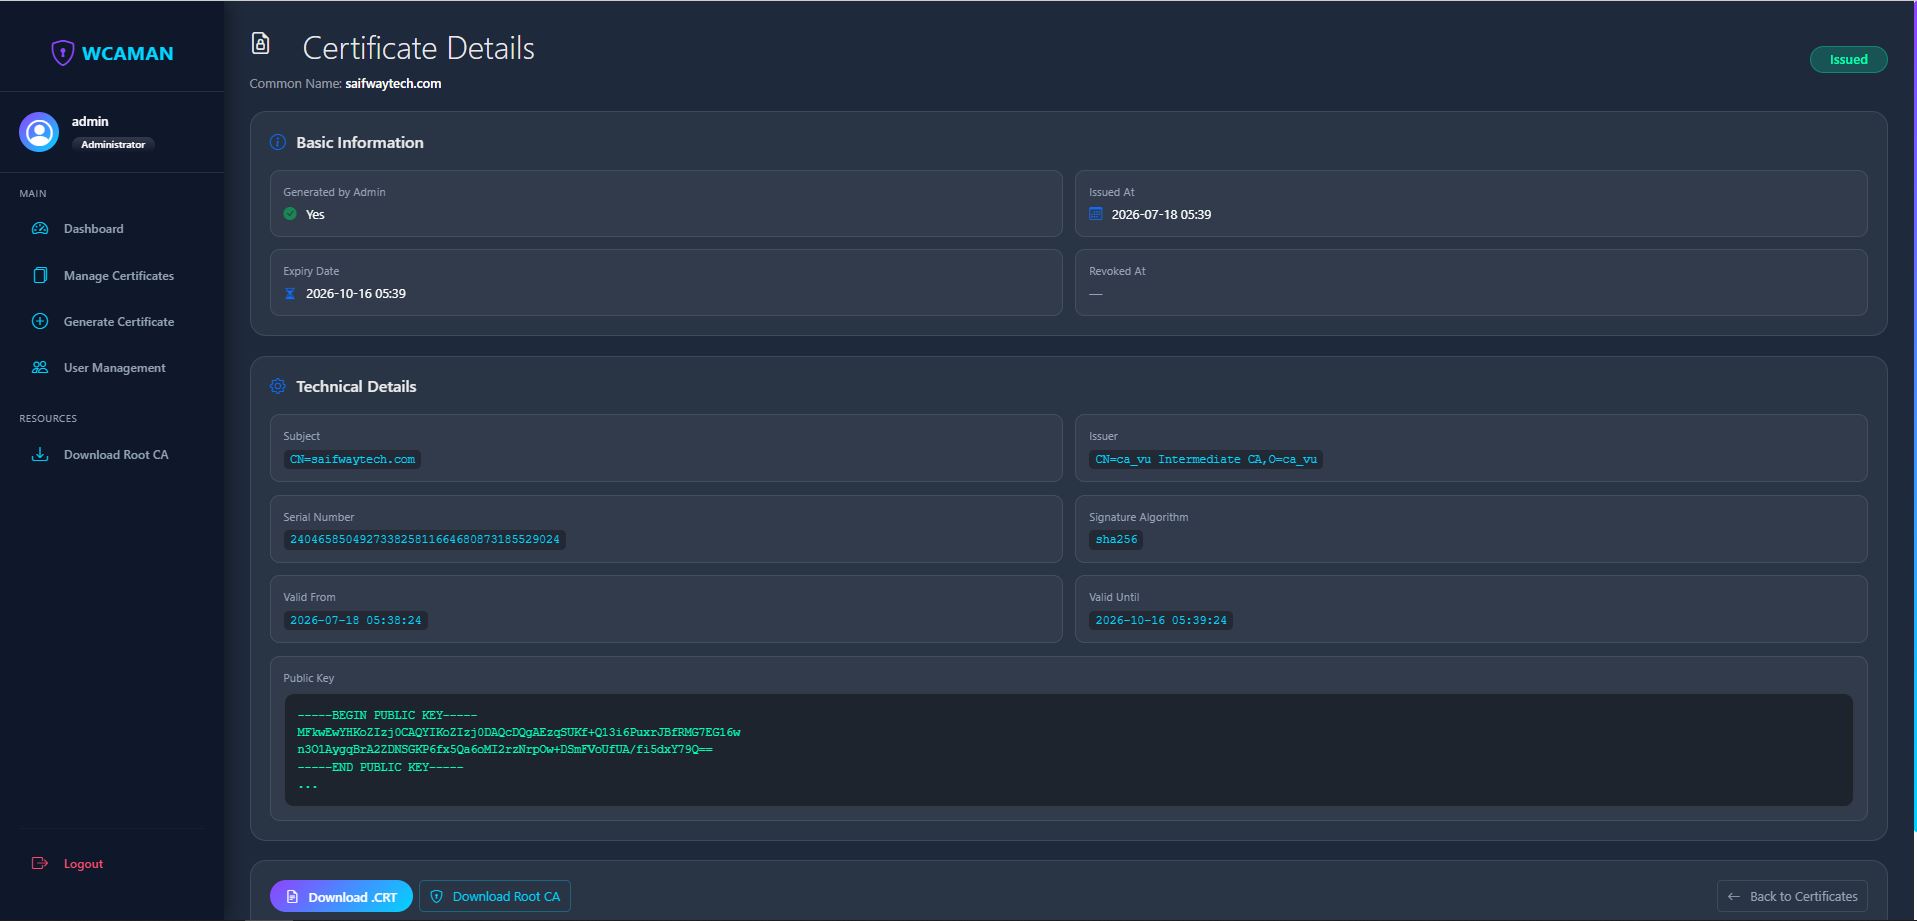The height and width of the screenshot is (921, 1917).
Task: Click the Download Root CA arrow icon
Action: coord(40,454)
